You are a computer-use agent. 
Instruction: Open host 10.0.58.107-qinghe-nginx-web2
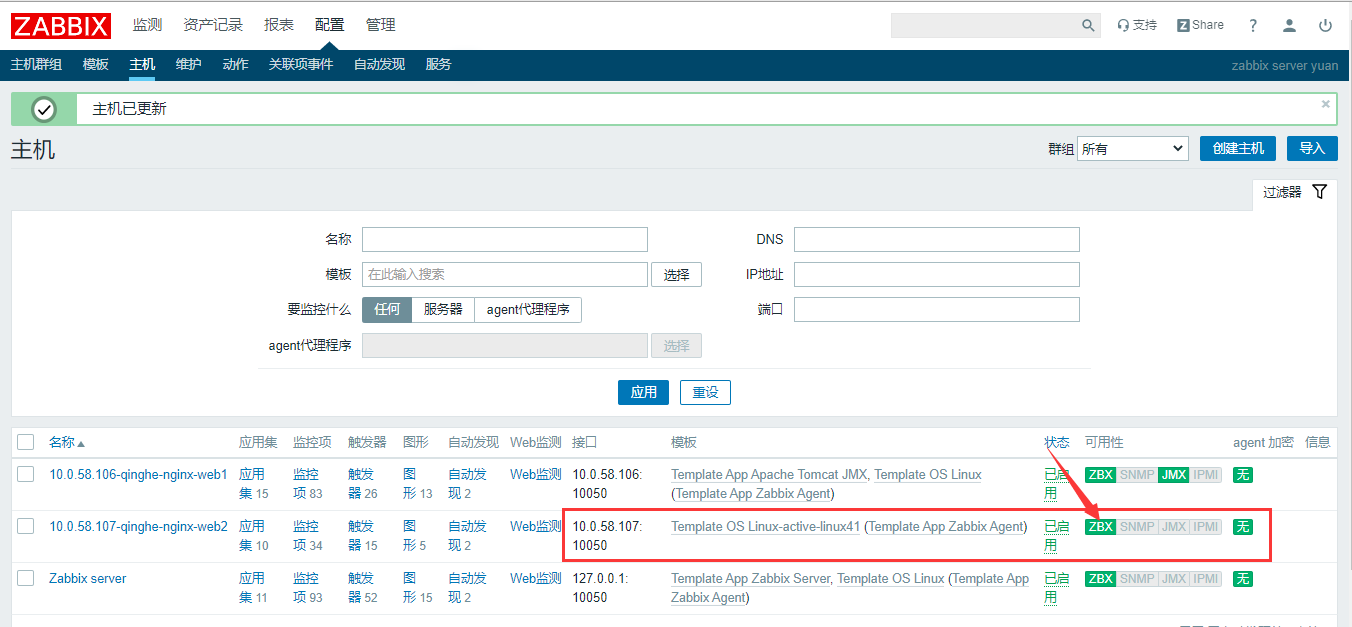tap(138, 526)
